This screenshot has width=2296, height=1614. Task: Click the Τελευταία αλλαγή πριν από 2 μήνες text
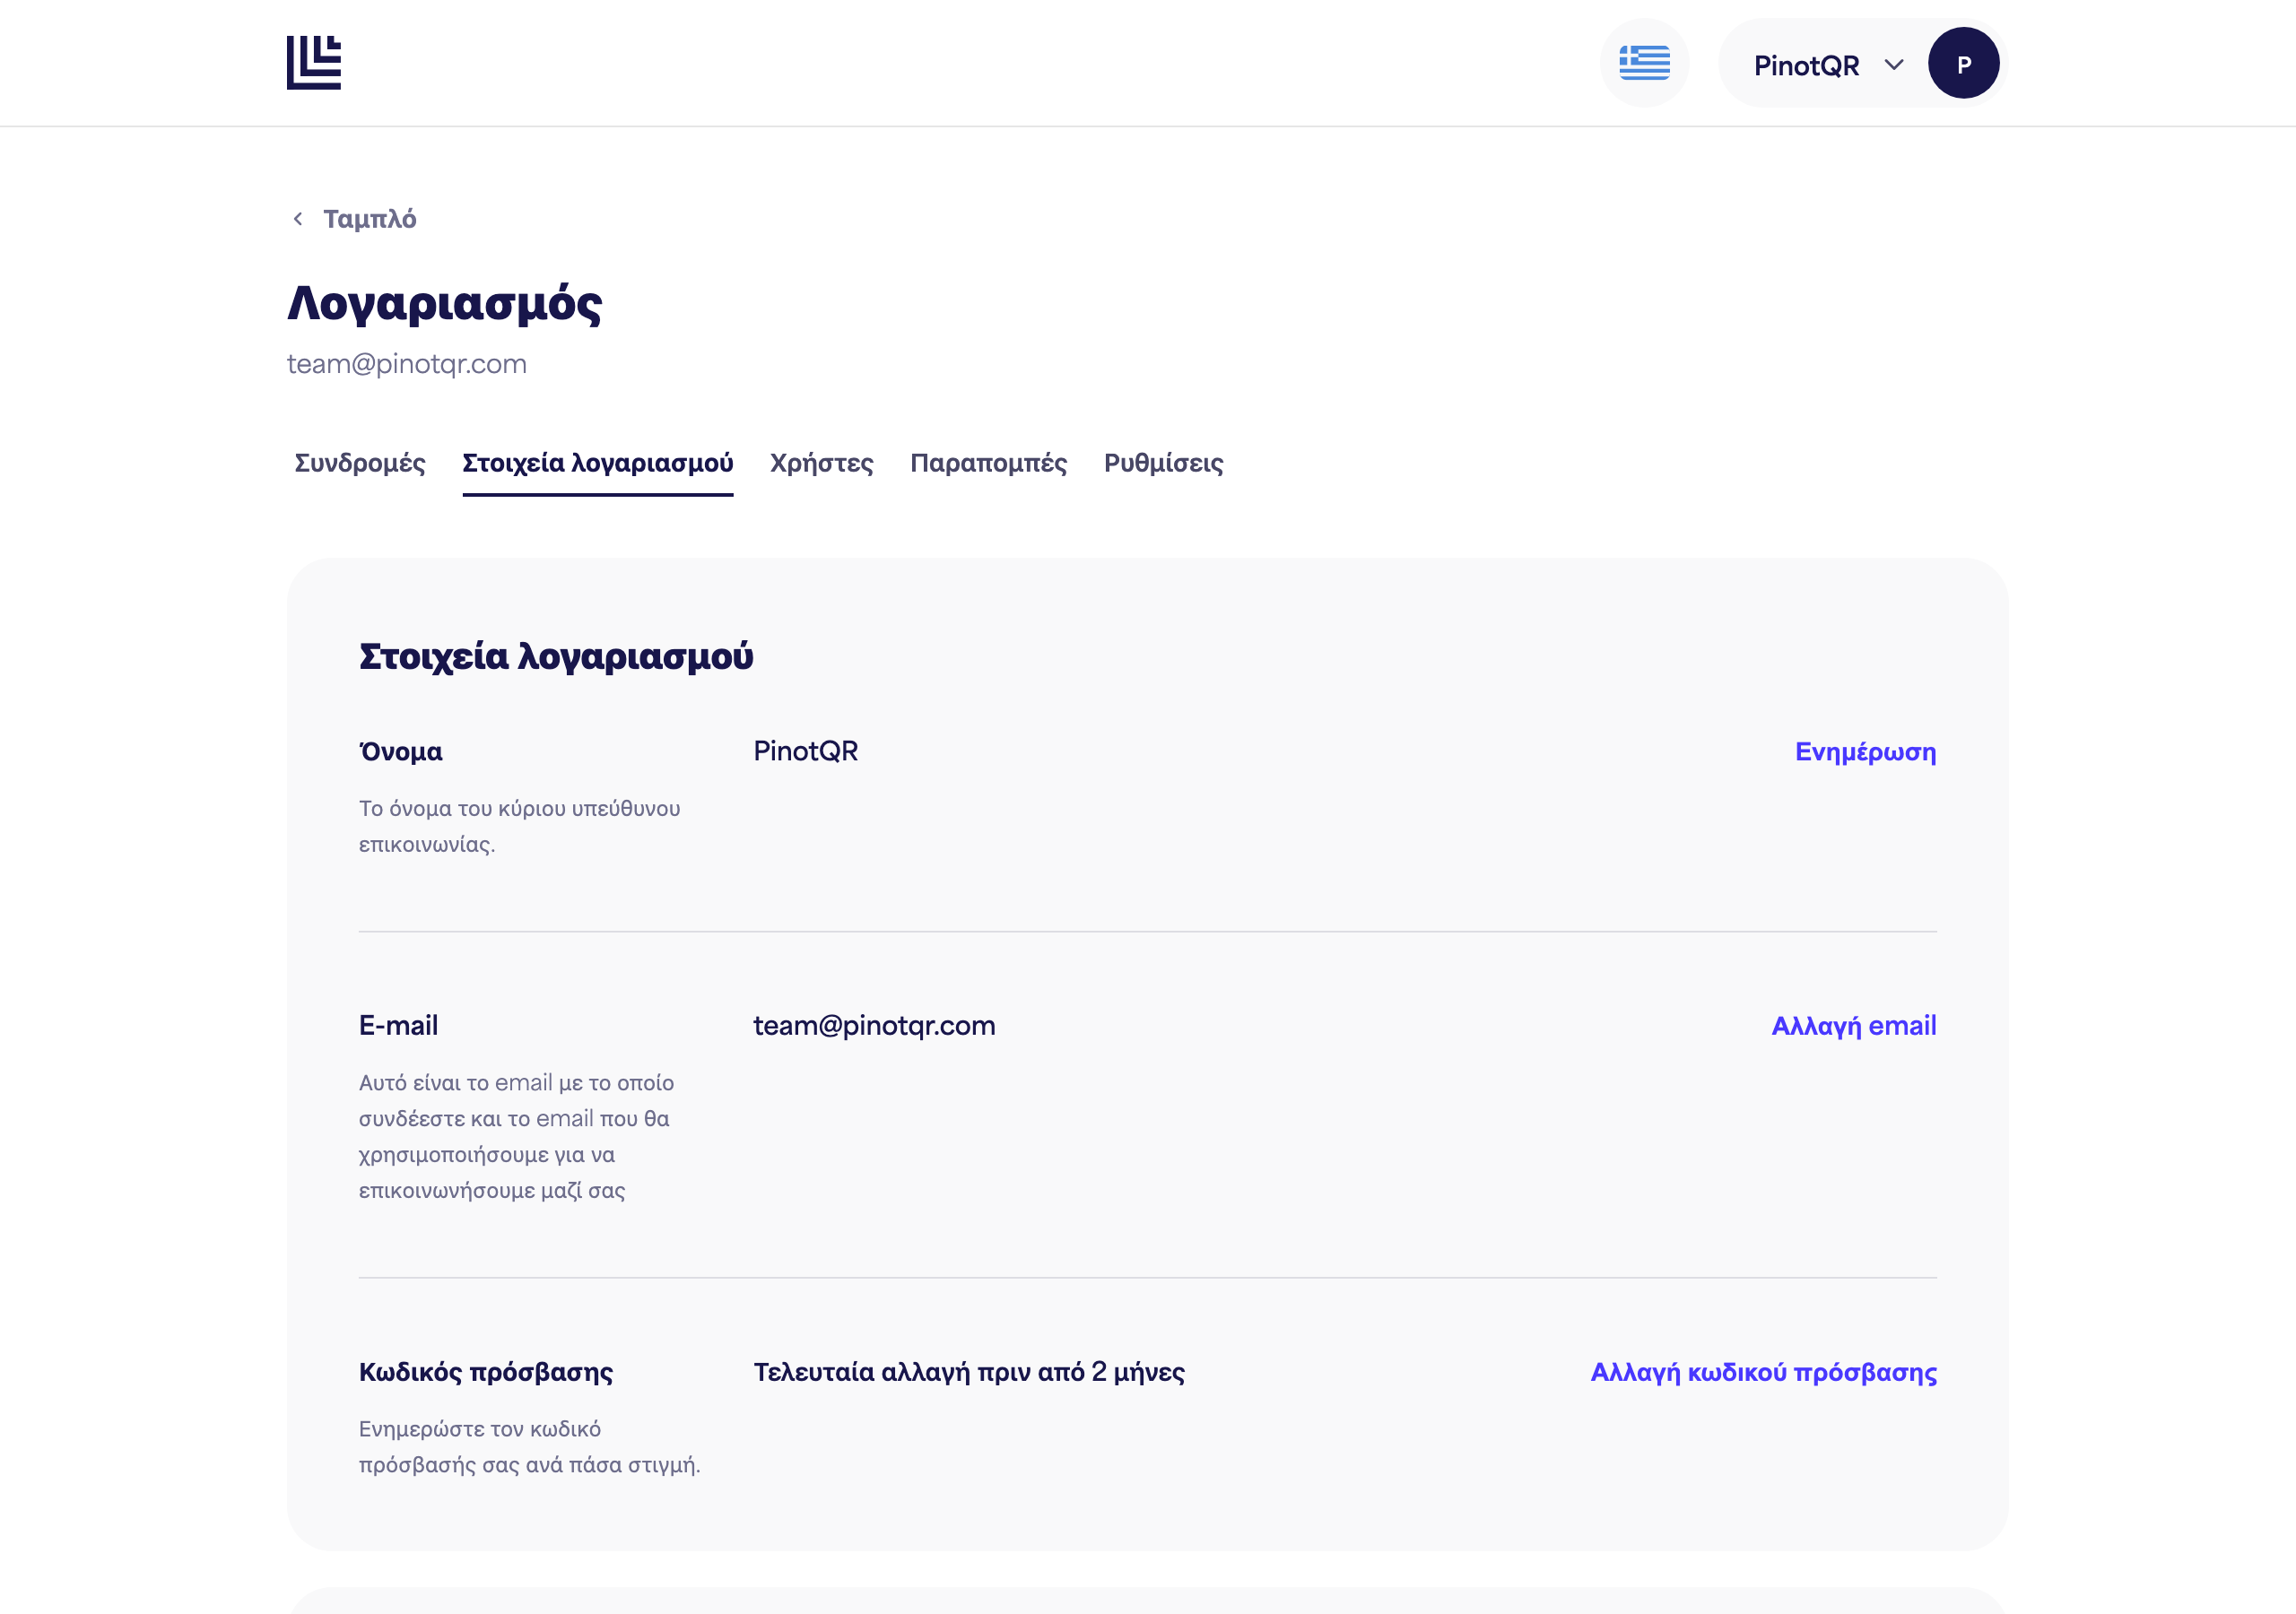[969, 1372]
